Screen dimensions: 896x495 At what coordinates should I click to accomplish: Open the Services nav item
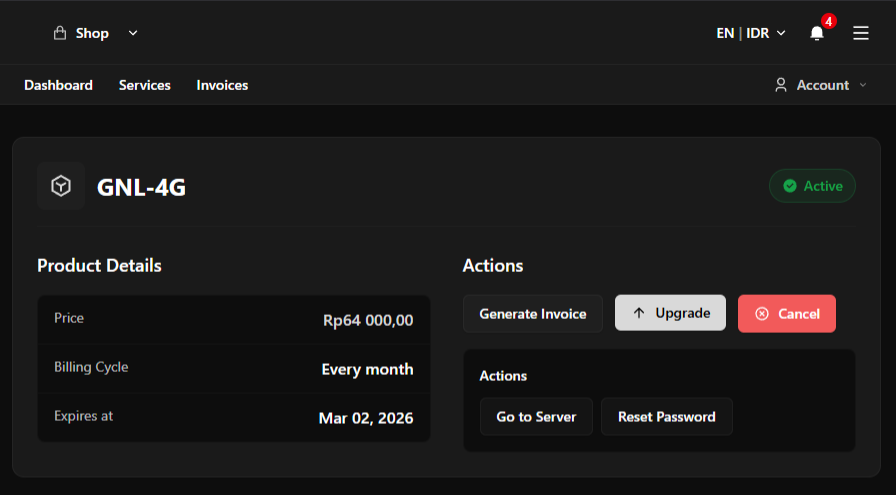pos(144,85)
